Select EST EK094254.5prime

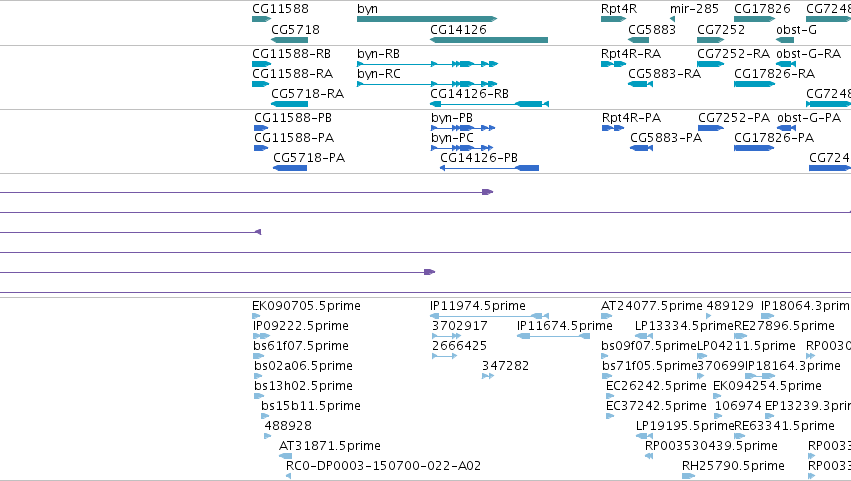tap(767, 385)
